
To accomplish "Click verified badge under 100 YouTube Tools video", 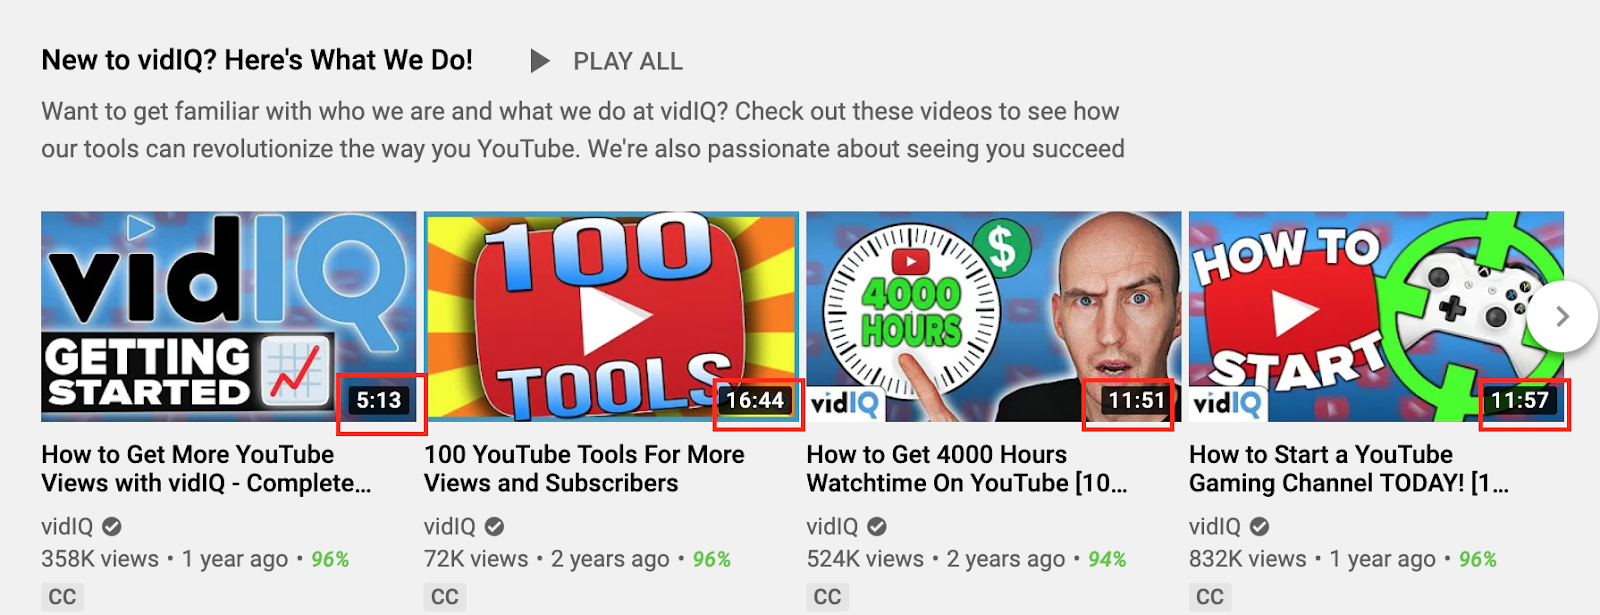I will (x=495, y=526).
